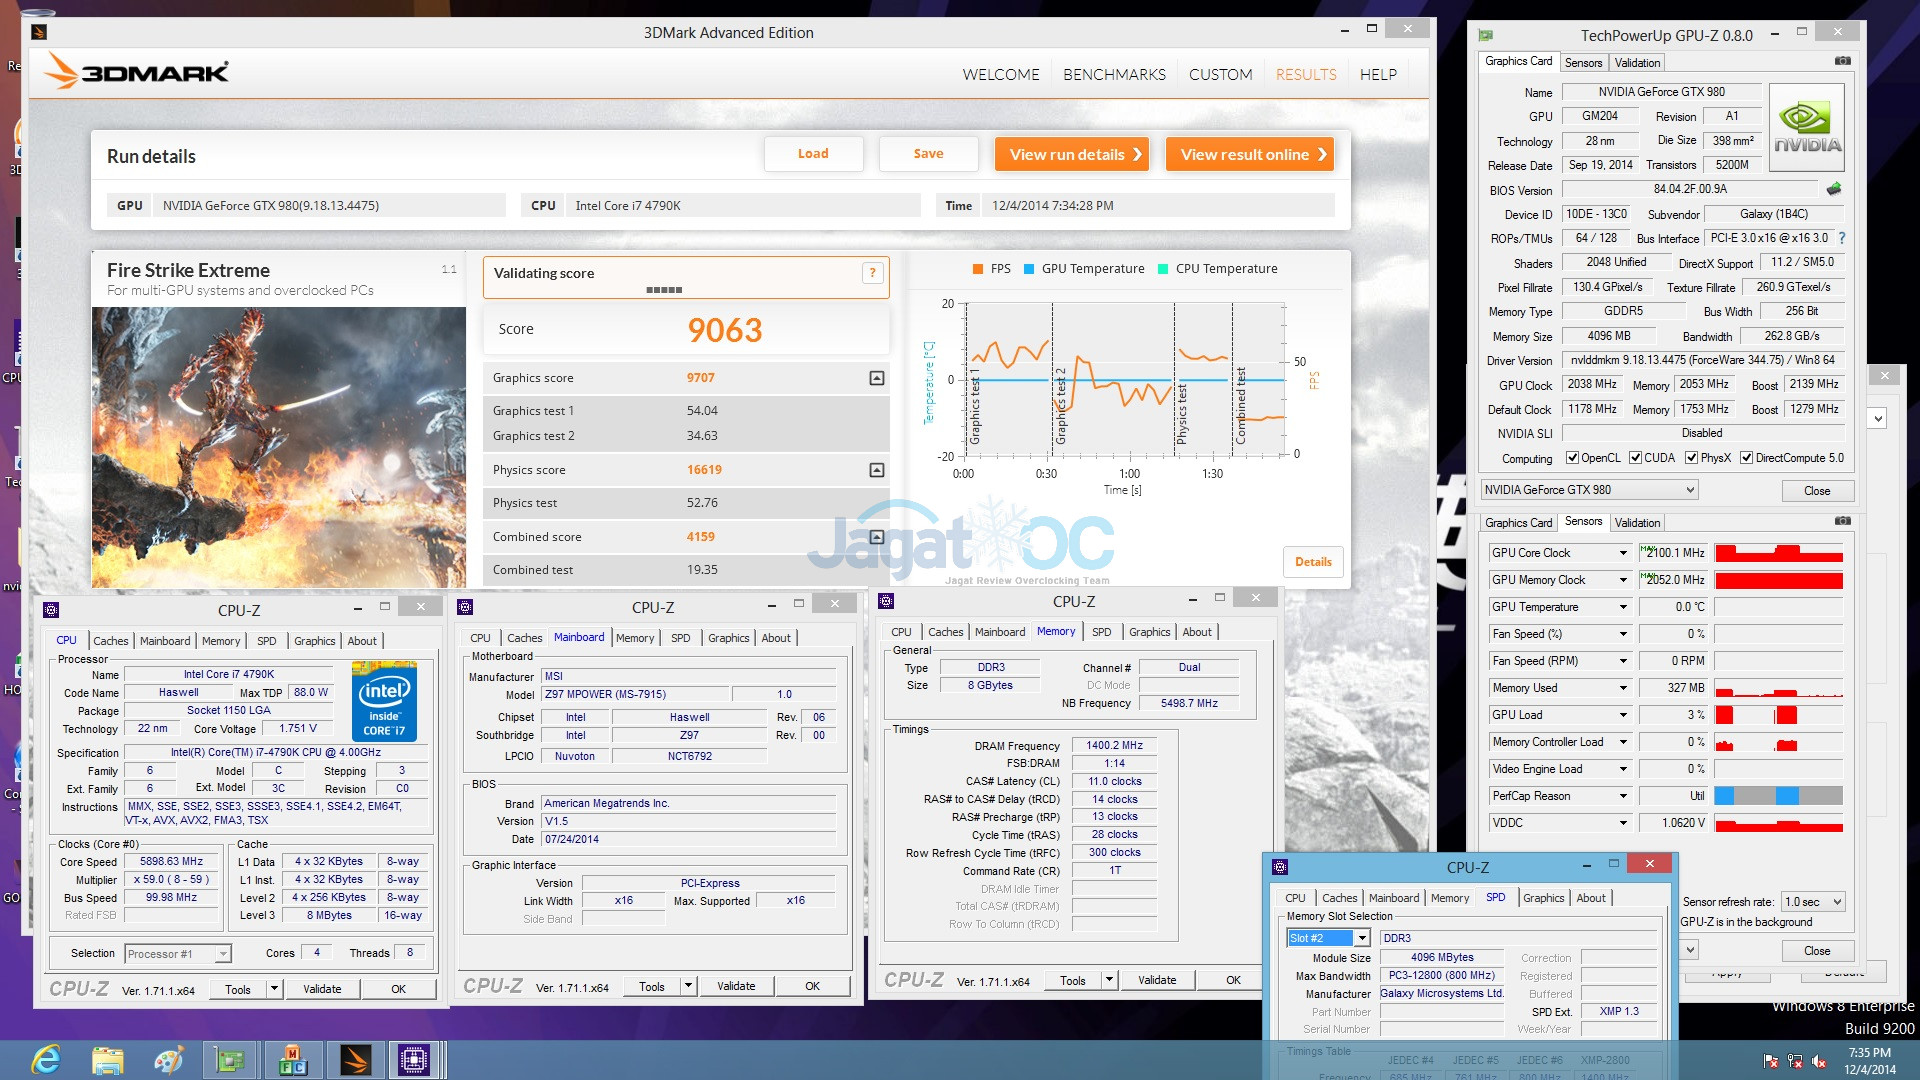This screenshot has height=1080, width=1920.
Task: Click Validating score help question icon
Action: tap(872, 273)
